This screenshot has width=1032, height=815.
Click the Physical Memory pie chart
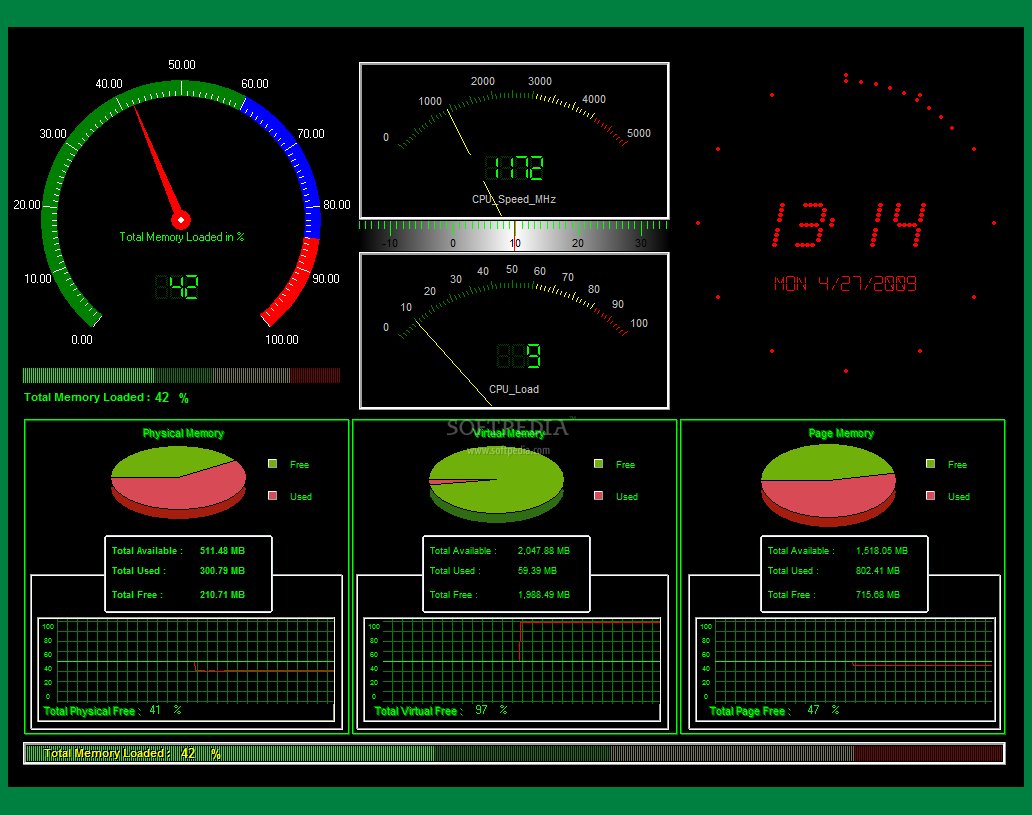(178, 482)
